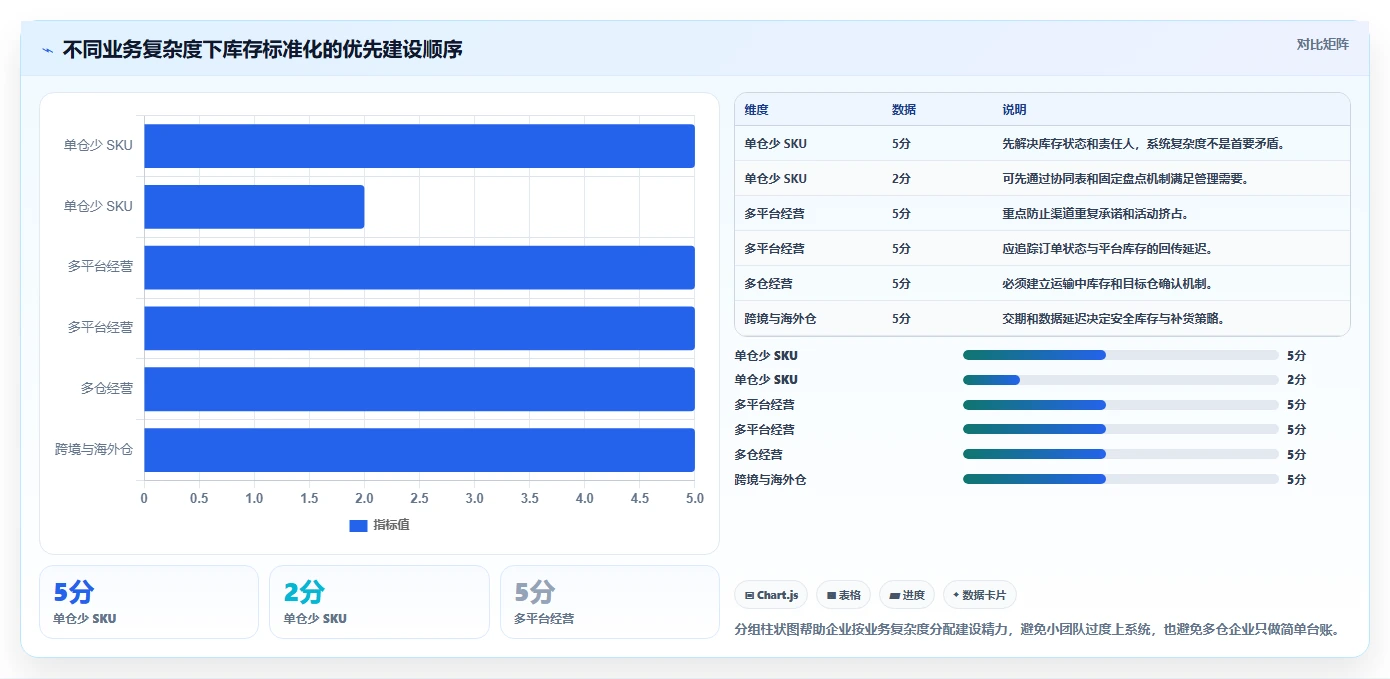Click the progress bar with the 2分 value

1120,380
